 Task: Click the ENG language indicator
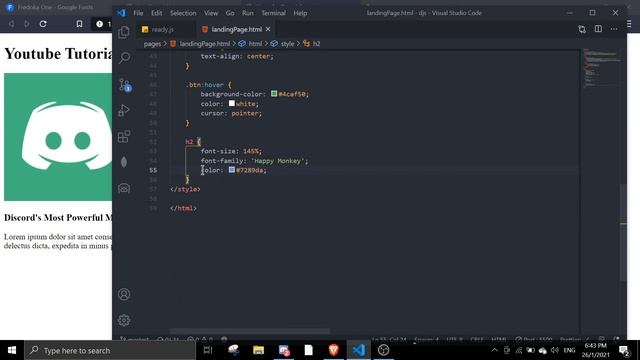(569, 350)
